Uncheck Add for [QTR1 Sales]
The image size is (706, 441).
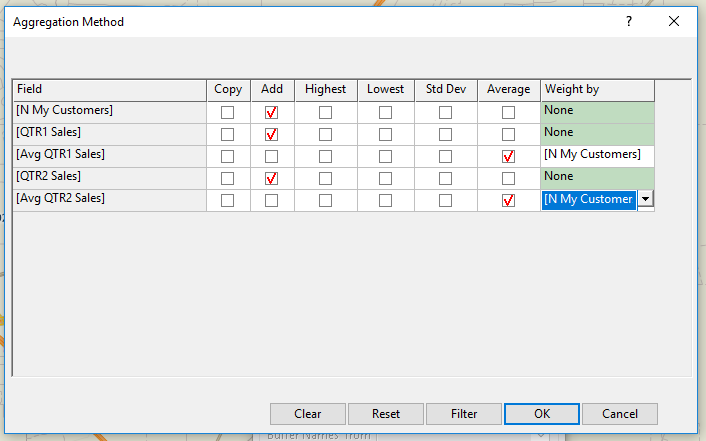point(271,134)
